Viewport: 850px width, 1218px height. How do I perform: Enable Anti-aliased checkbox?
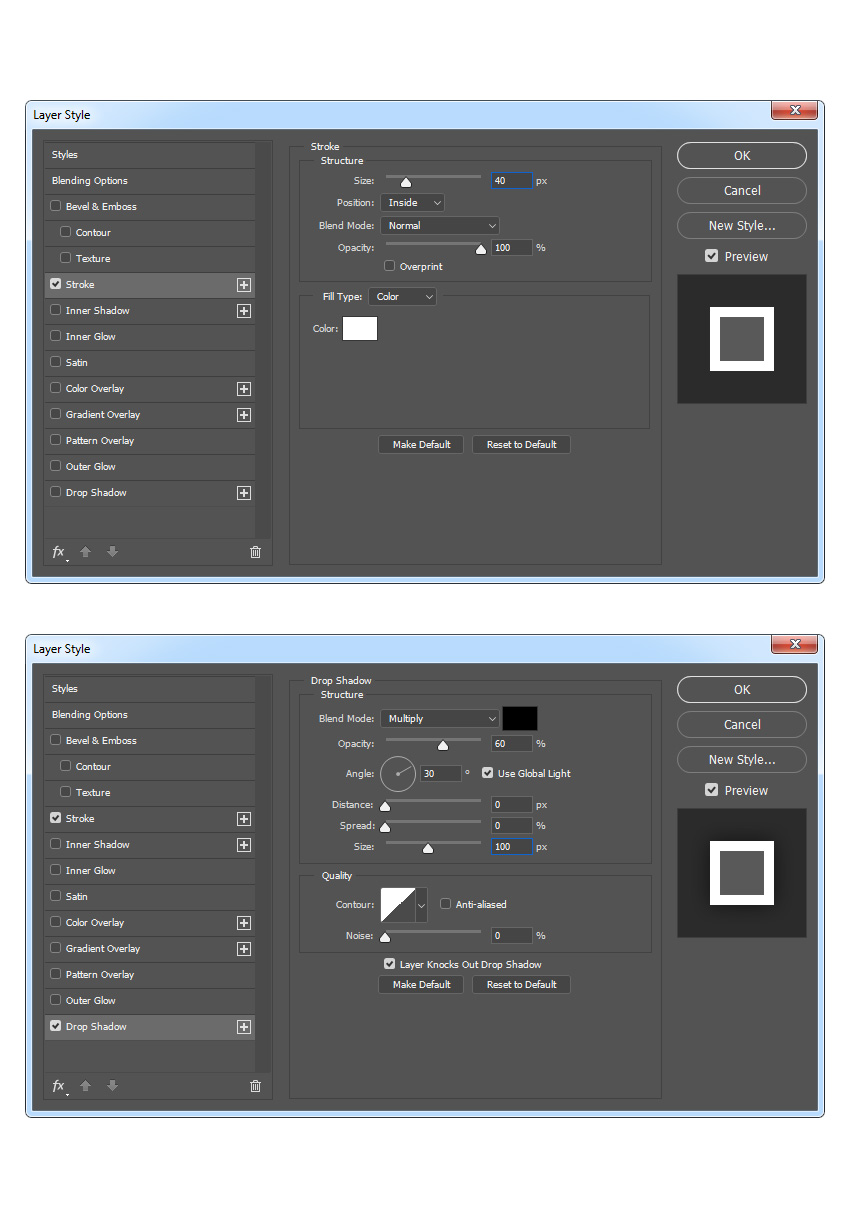[445, 904]
